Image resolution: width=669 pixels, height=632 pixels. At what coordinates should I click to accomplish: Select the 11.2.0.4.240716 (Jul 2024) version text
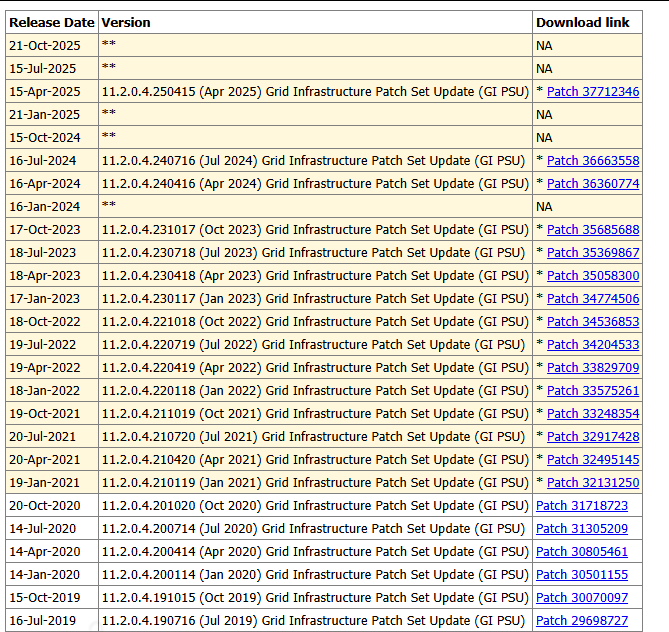(x=313, y=161)
